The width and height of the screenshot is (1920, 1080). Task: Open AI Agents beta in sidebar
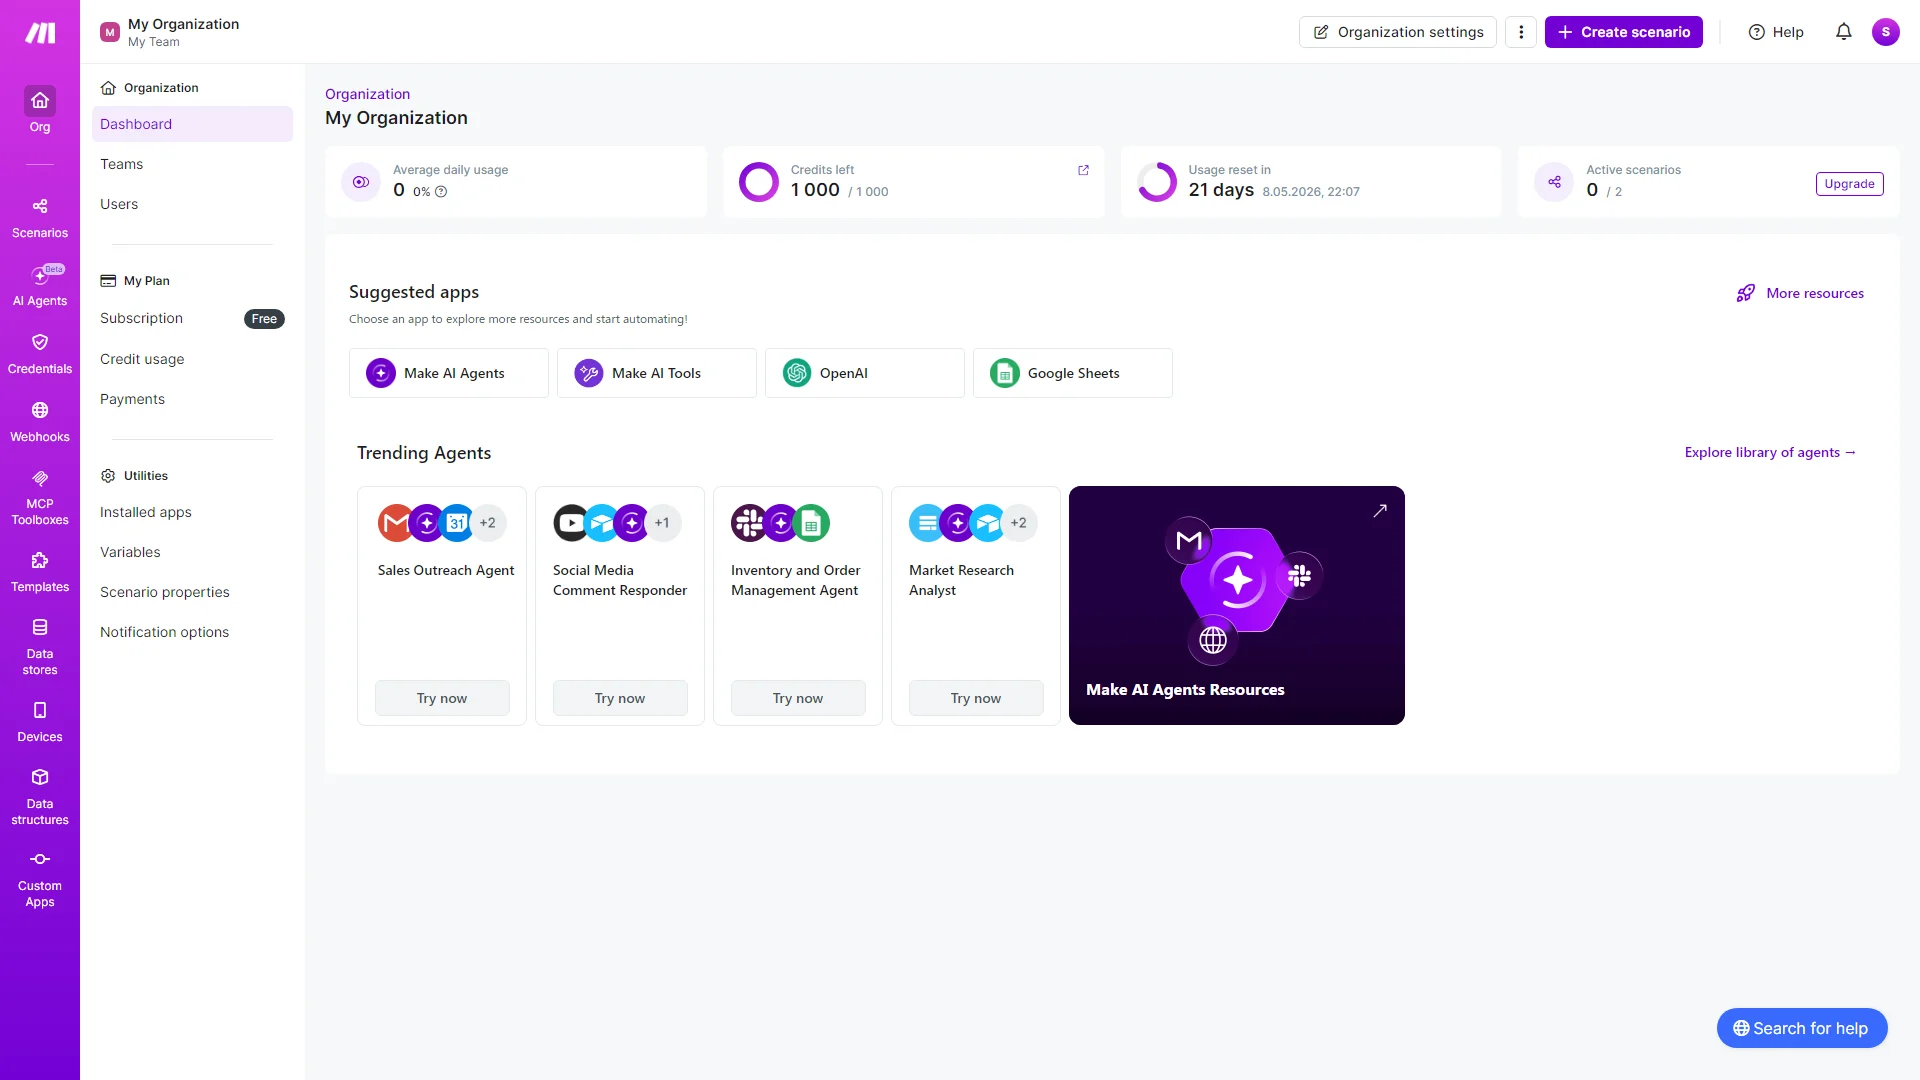[40, 285]
